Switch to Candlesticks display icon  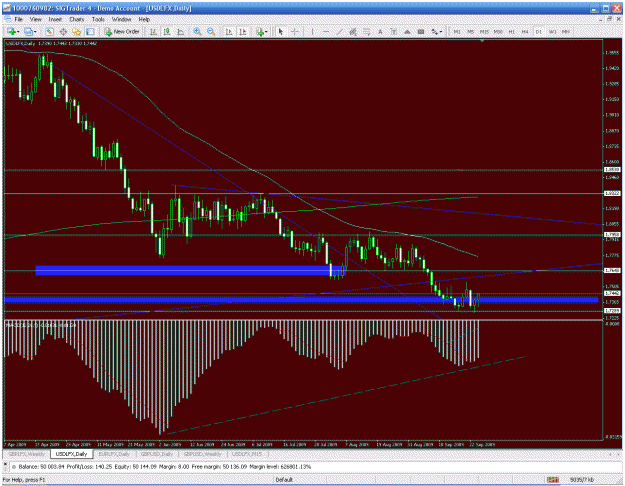pyautogui.click(x=167, y=31)
